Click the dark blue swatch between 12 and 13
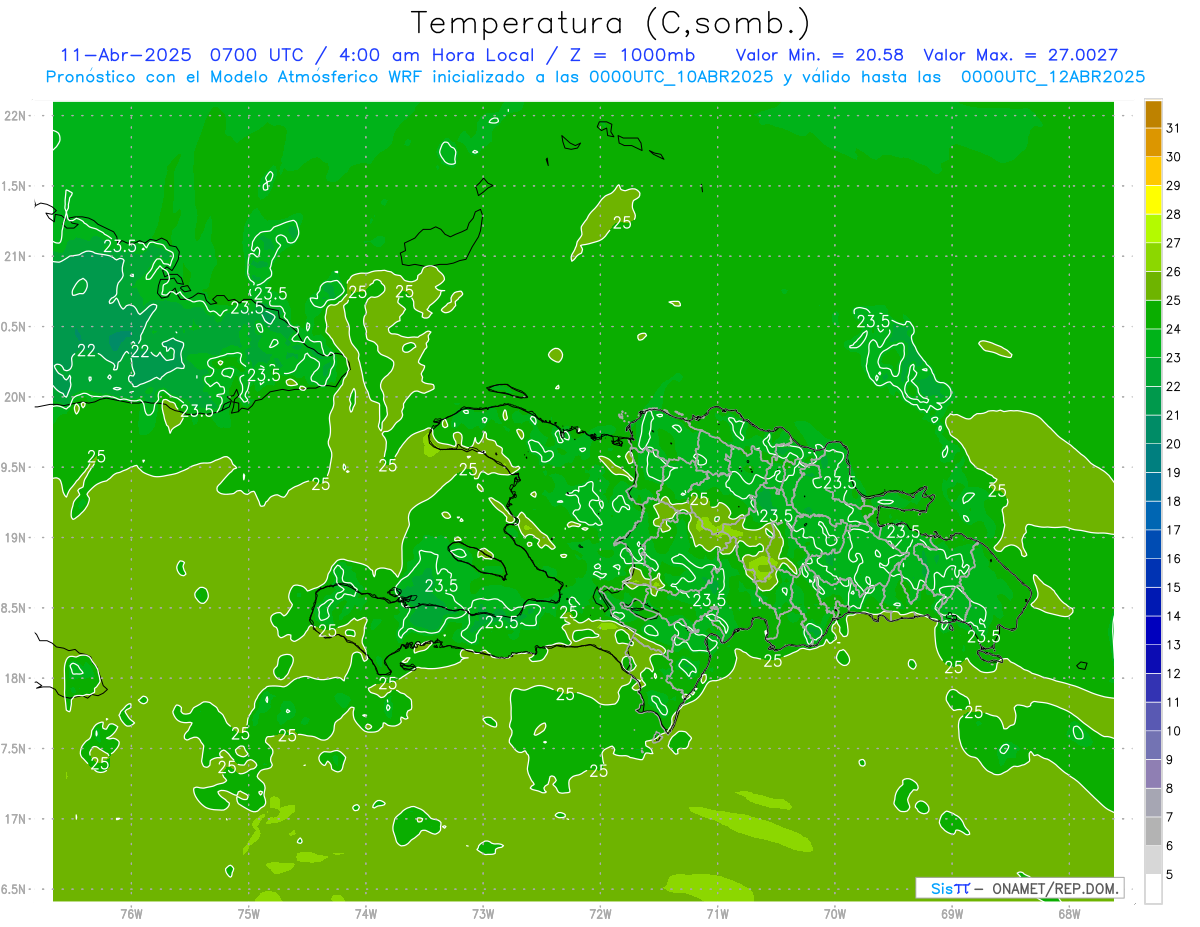Image resolution: width=1200 pixels, height=927 pixels. [x=1153, y=659]
